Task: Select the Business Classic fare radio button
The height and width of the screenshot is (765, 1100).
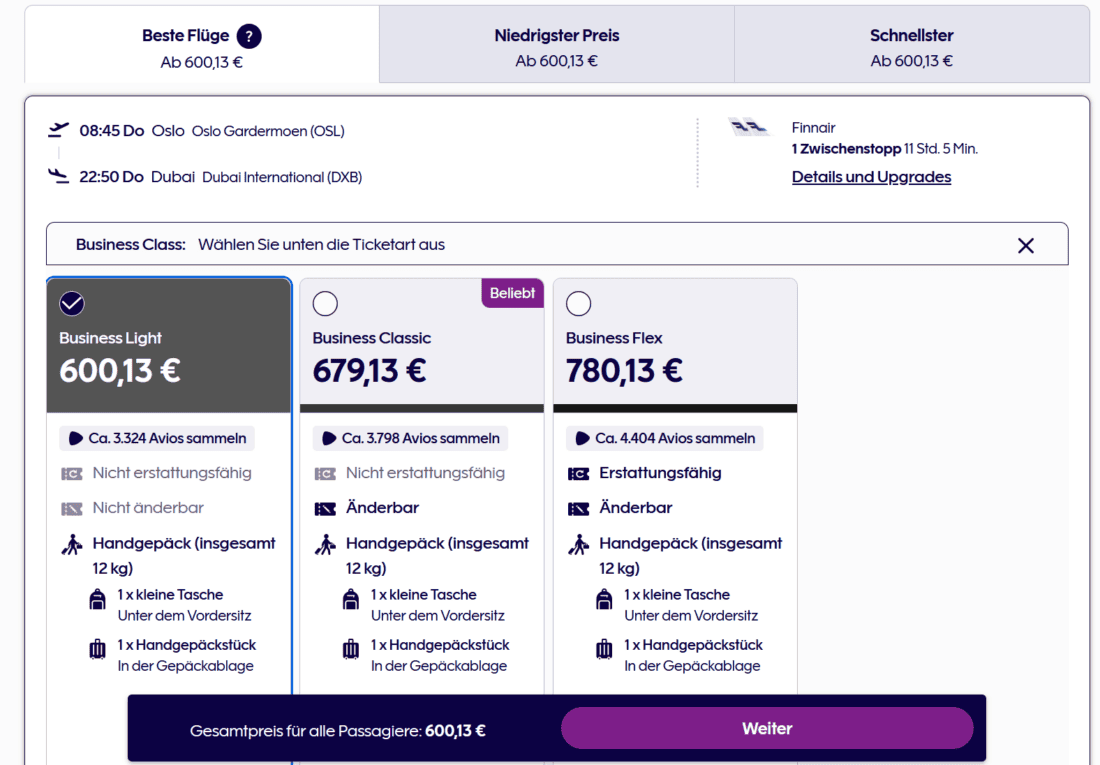Action: [x=325, y=303]
